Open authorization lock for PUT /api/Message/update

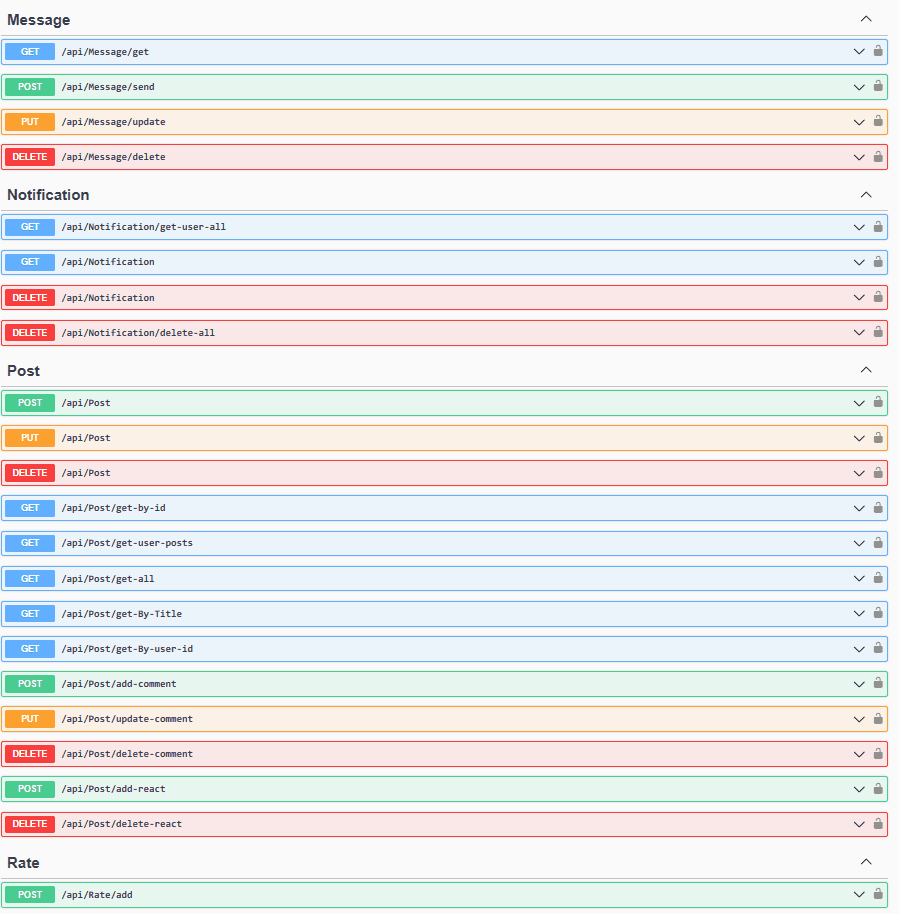coord(877,121)
